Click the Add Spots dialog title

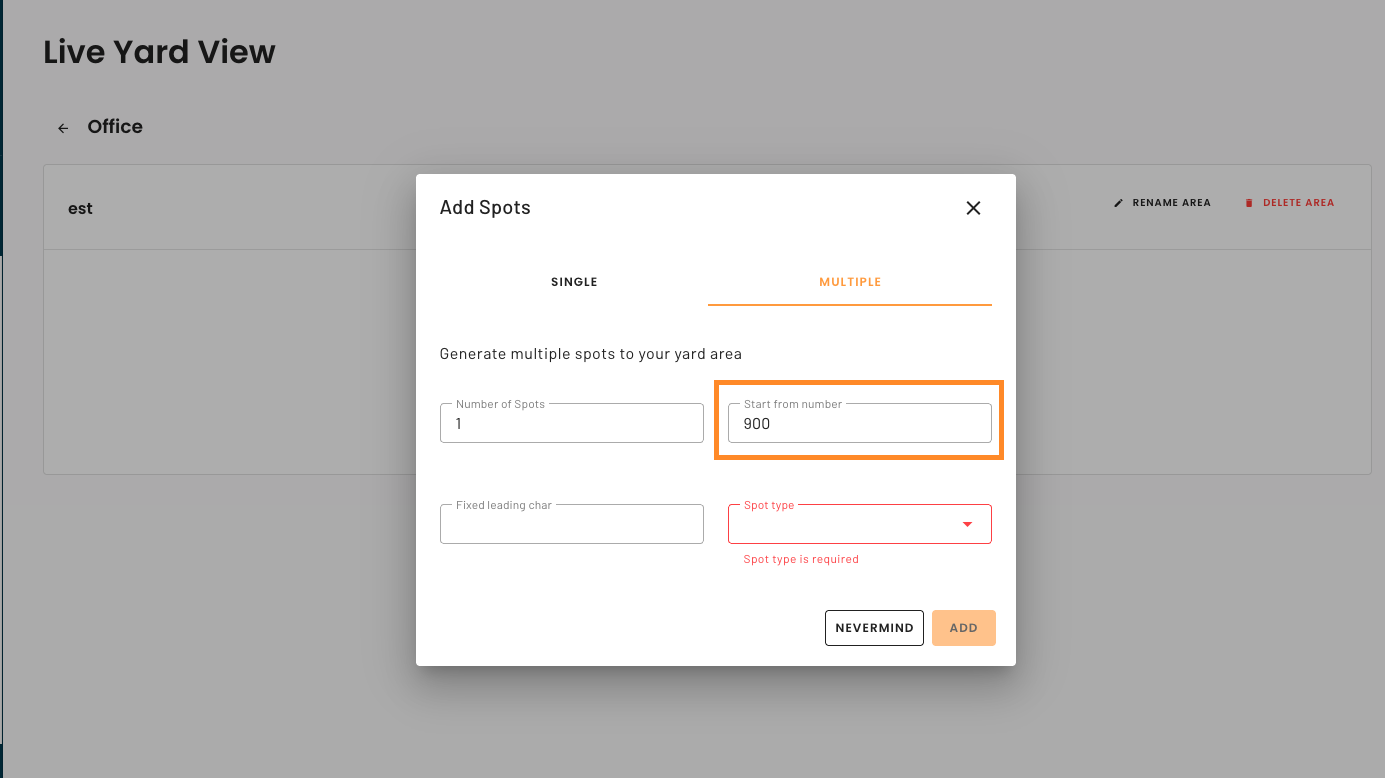click(x=485, y=208)
